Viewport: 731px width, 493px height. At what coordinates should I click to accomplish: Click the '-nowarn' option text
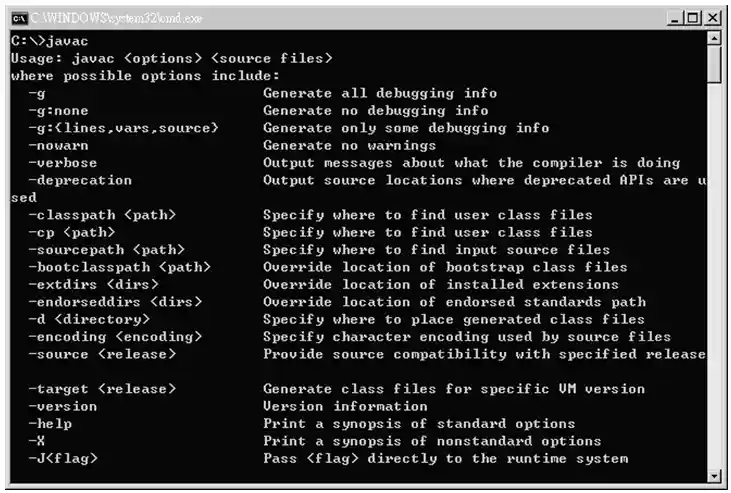[x=60, y=145]
